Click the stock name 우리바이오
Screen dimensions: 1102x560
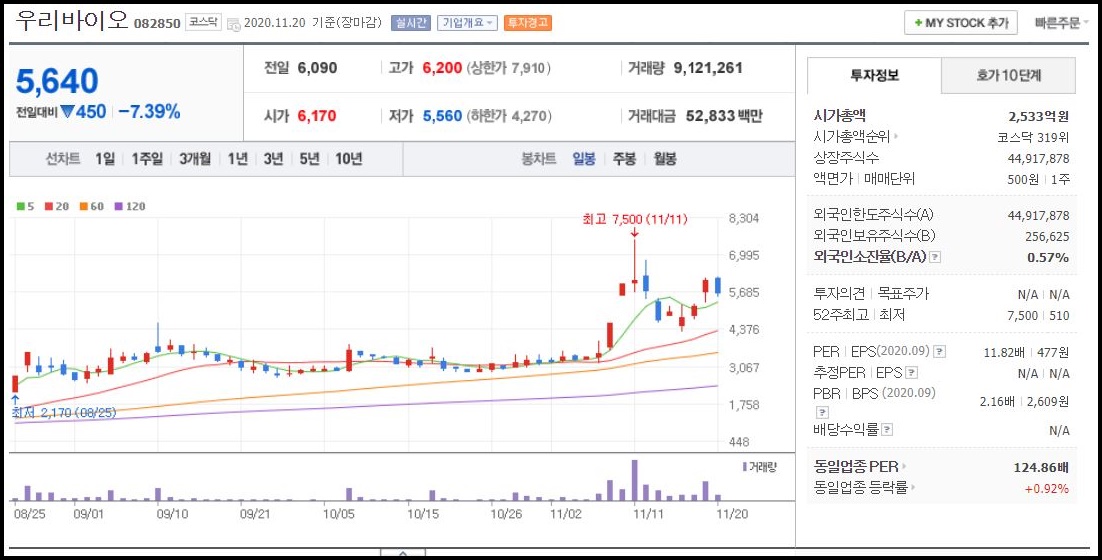pyautogui.click(x=72, y=21)
